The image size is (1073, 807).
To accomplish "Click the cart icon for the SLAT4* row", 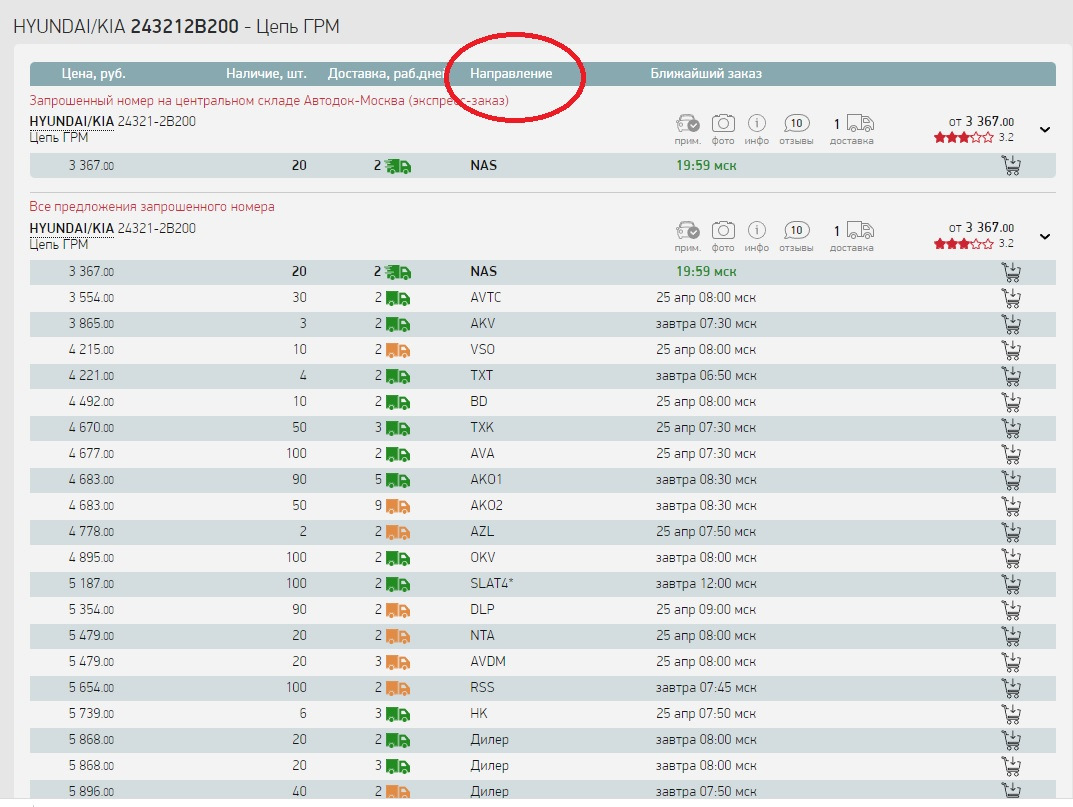I will tap(1011, 584).
